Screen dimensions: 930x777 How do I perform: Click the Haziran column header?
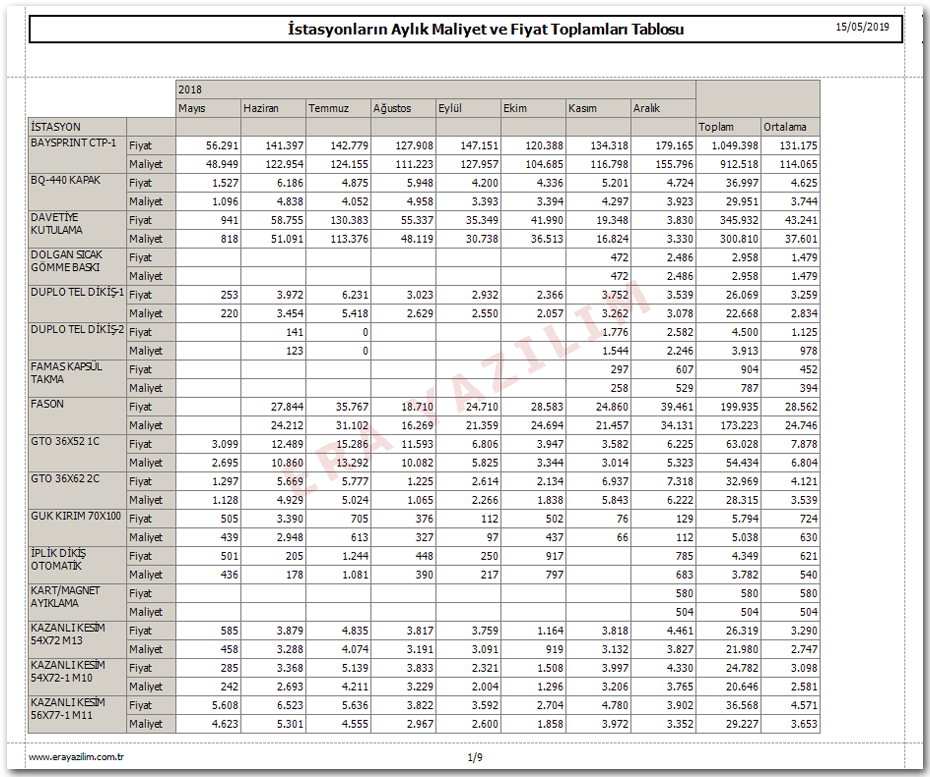[260, 108]
